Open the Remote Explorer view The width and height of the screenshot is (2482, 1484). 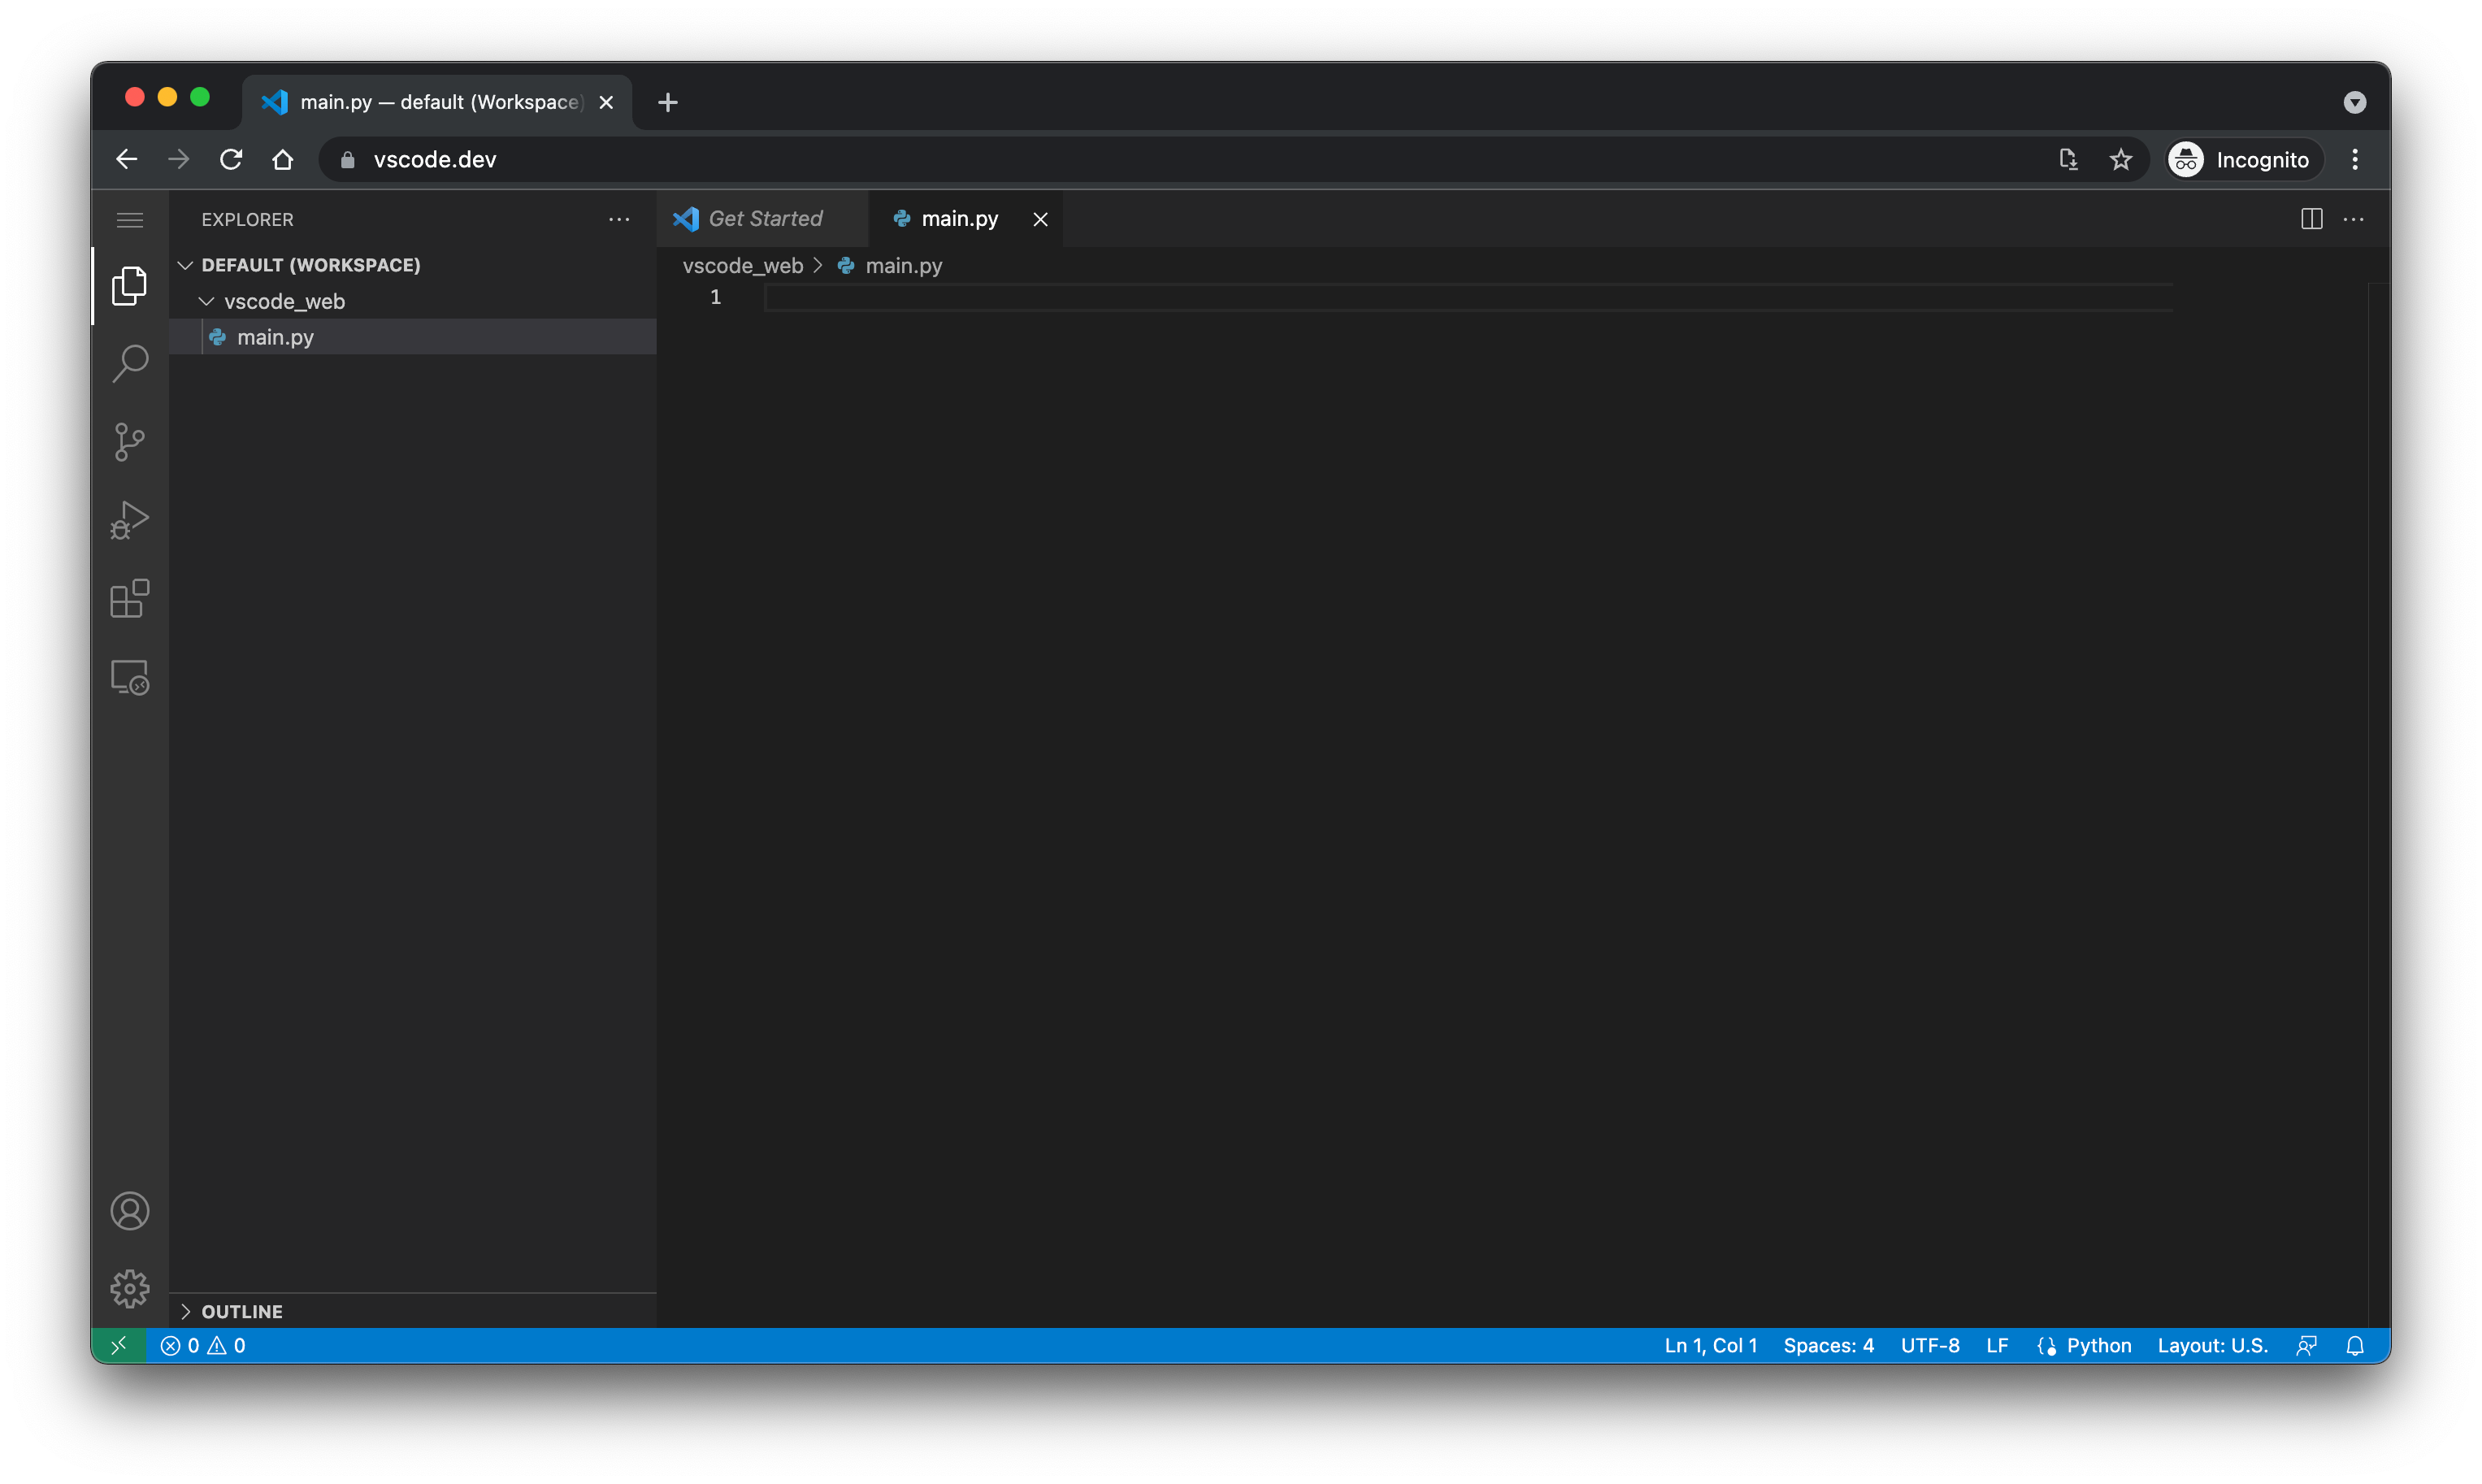click(x=130, y=677)
